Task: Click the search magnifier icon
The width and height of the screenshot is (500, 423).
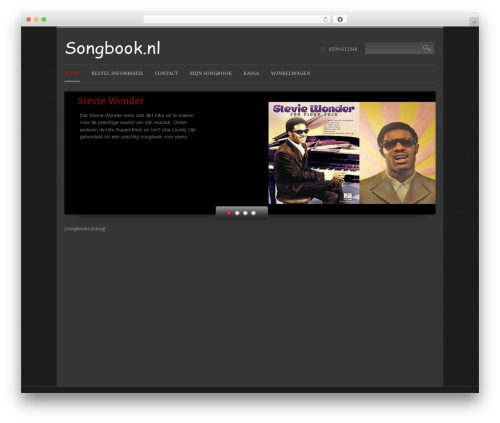Action: (427, 48)
